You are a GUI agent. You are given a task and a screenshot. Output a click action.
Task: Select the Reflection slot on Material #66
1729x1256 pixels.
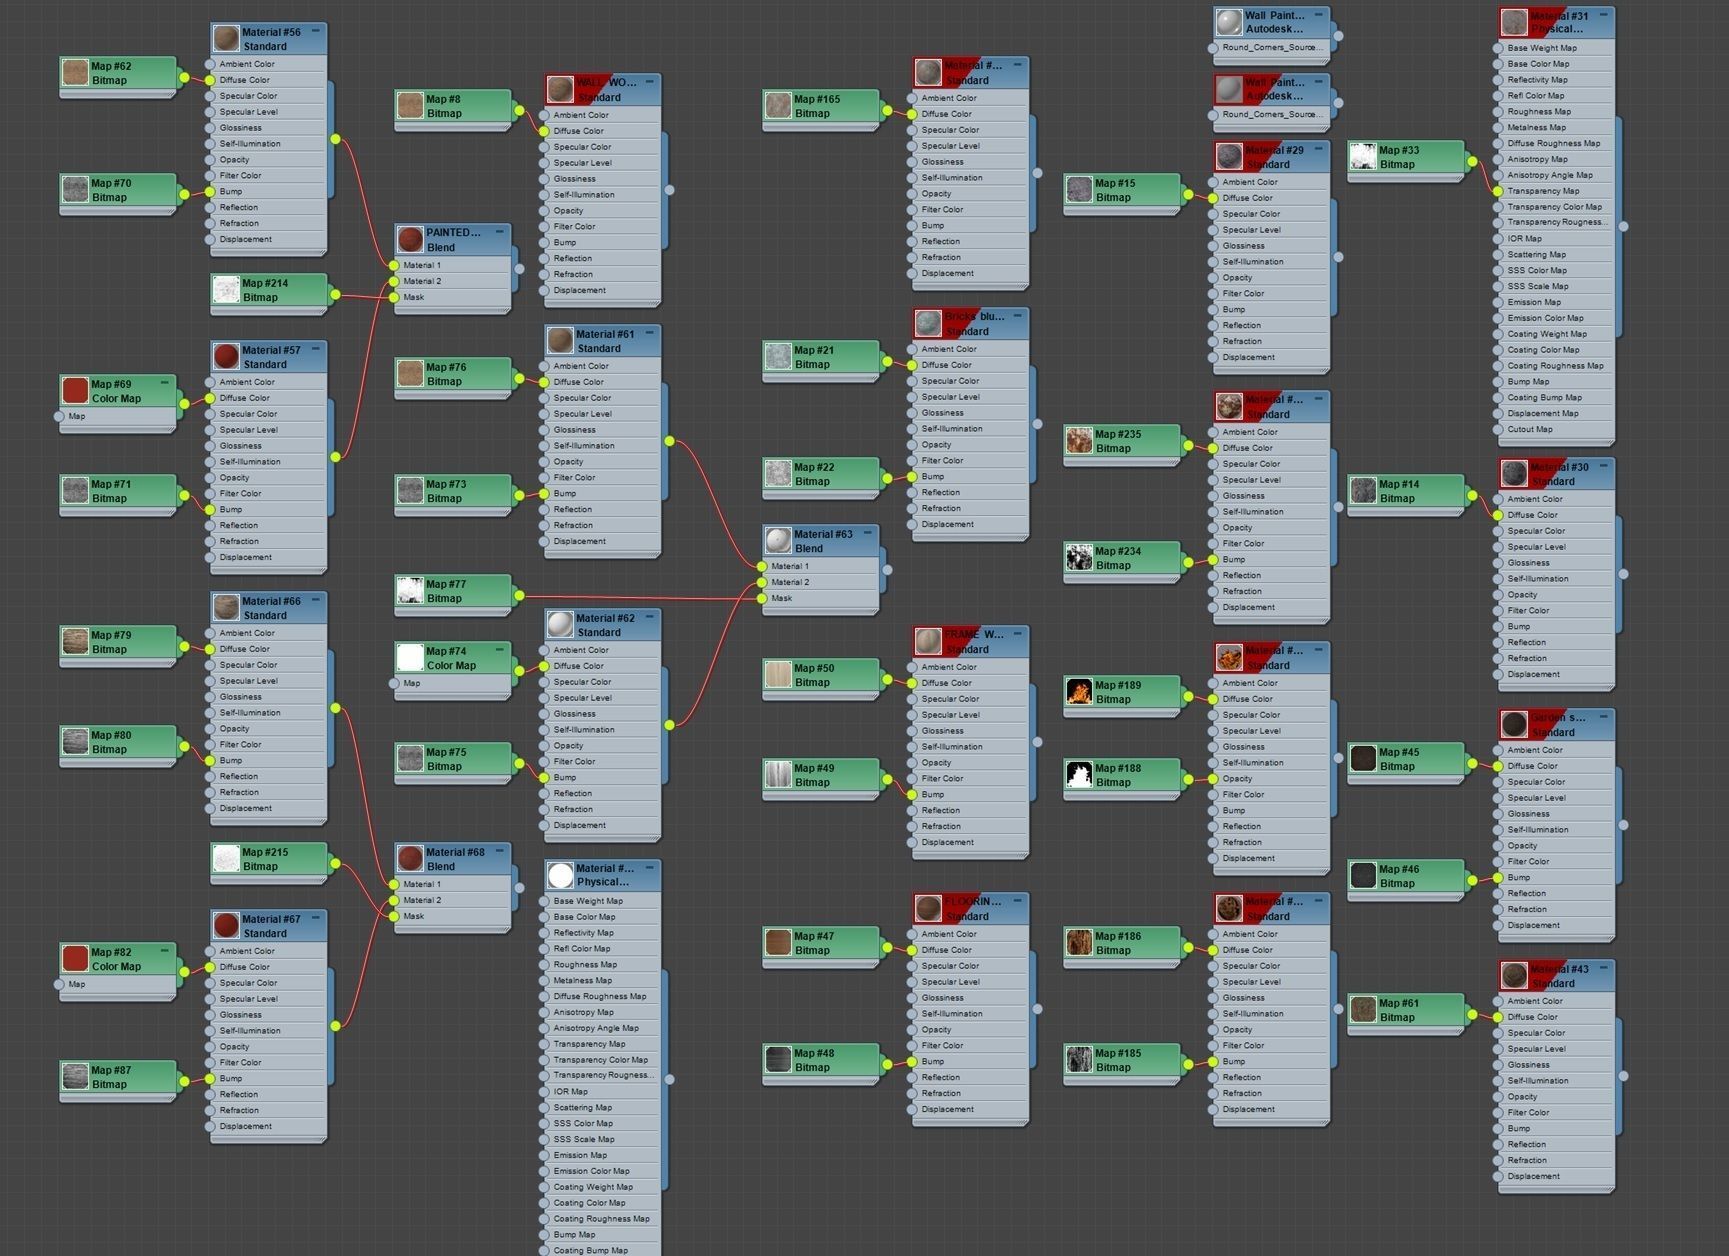click(x=268, y=776)
